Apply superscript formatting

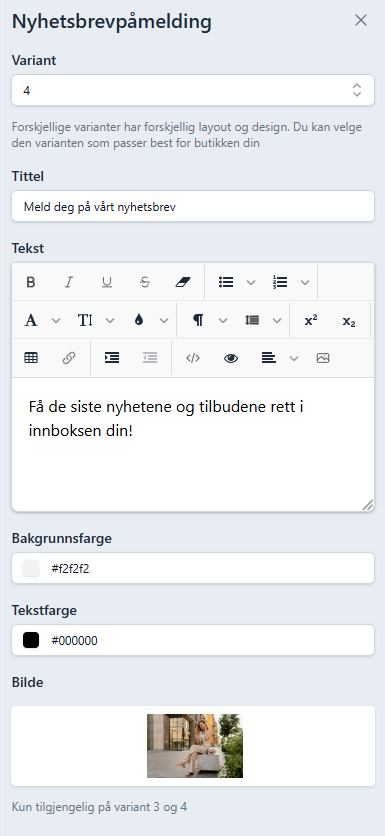311,320
